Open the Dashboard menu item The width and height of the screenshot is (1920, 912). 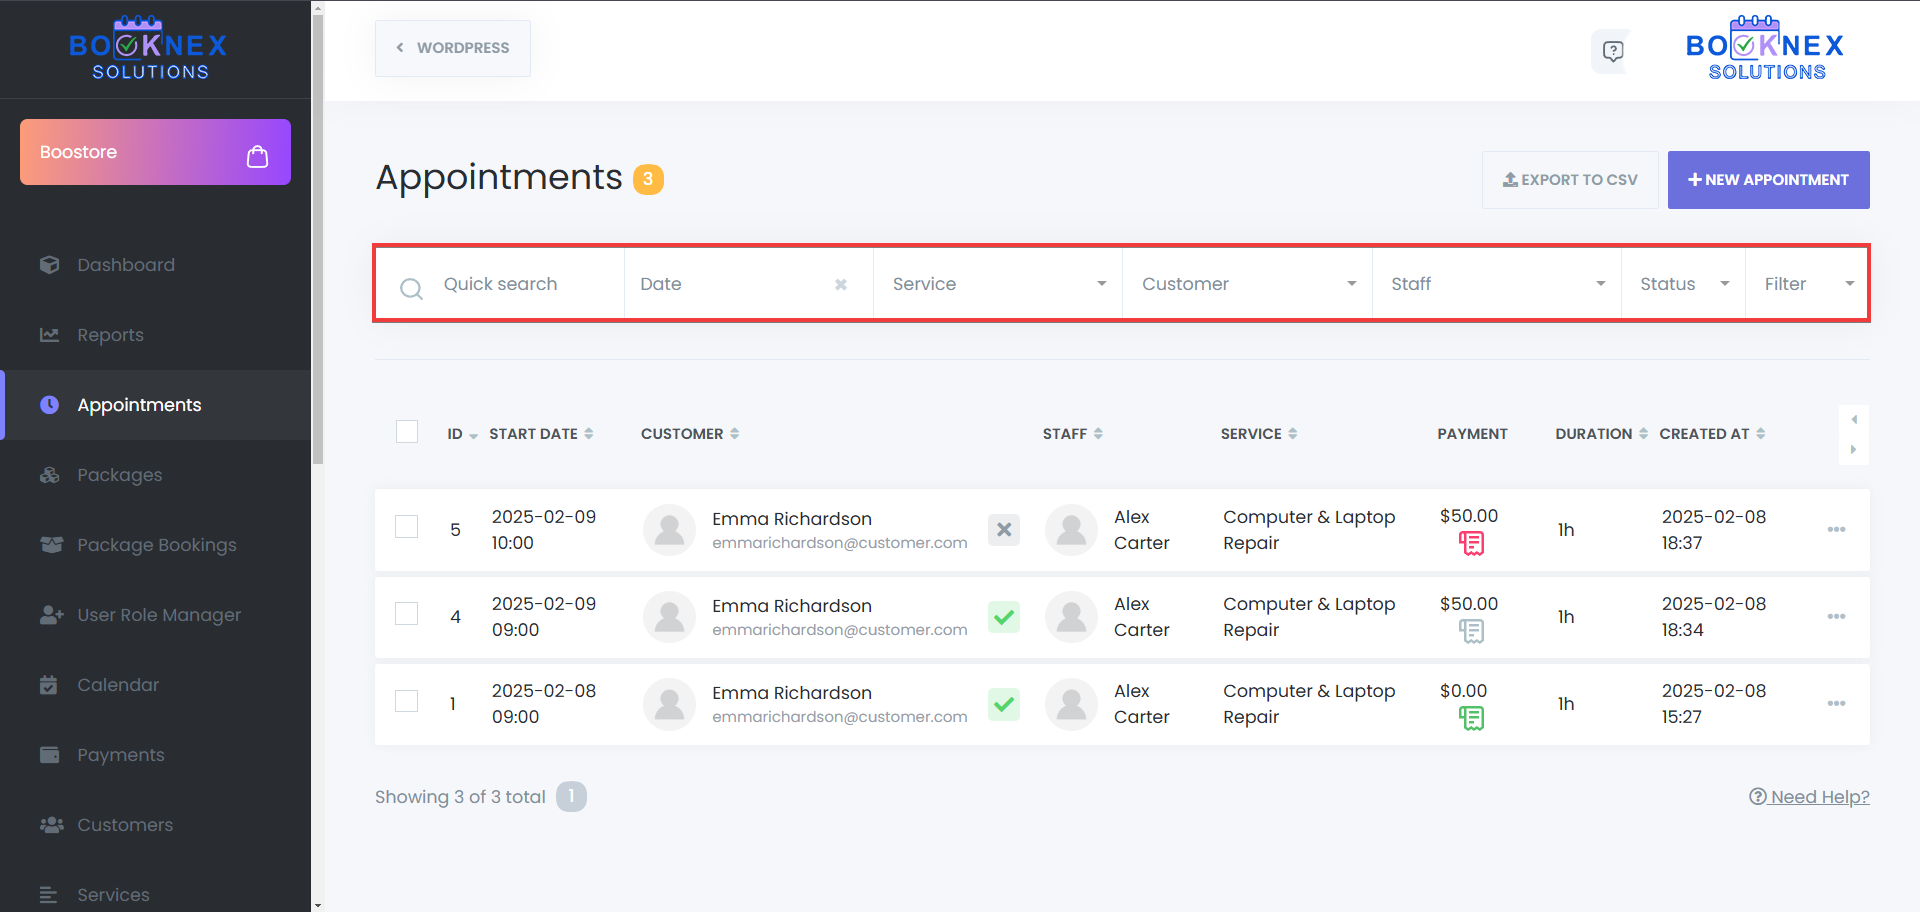point(50,264)
